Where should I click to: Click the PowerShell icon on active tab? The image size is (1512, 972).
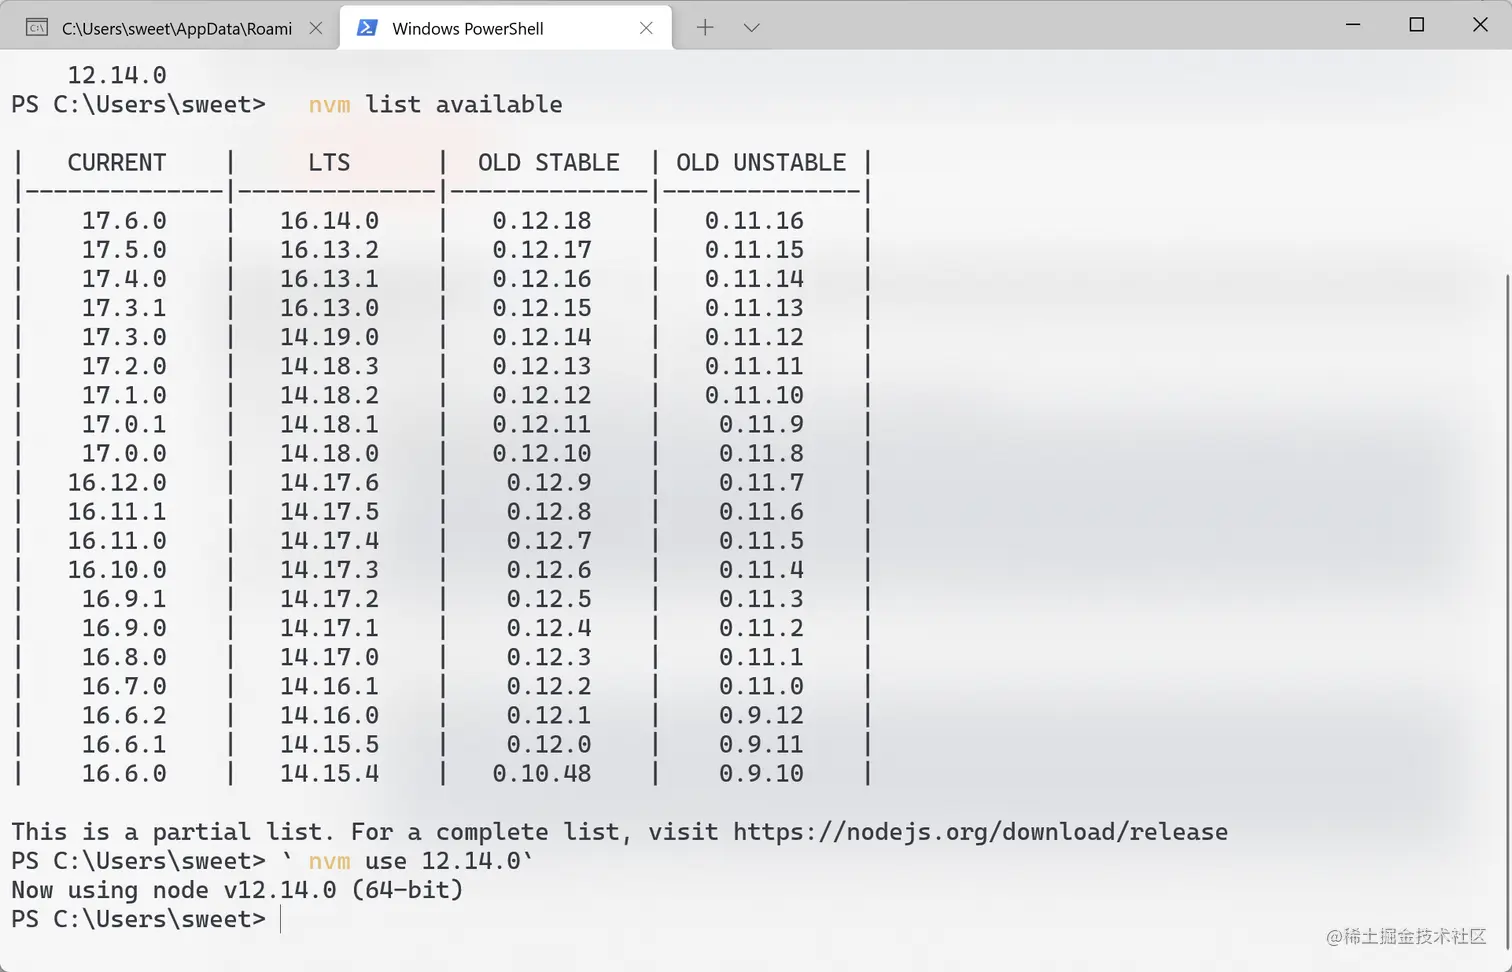[x=367, y=28]
